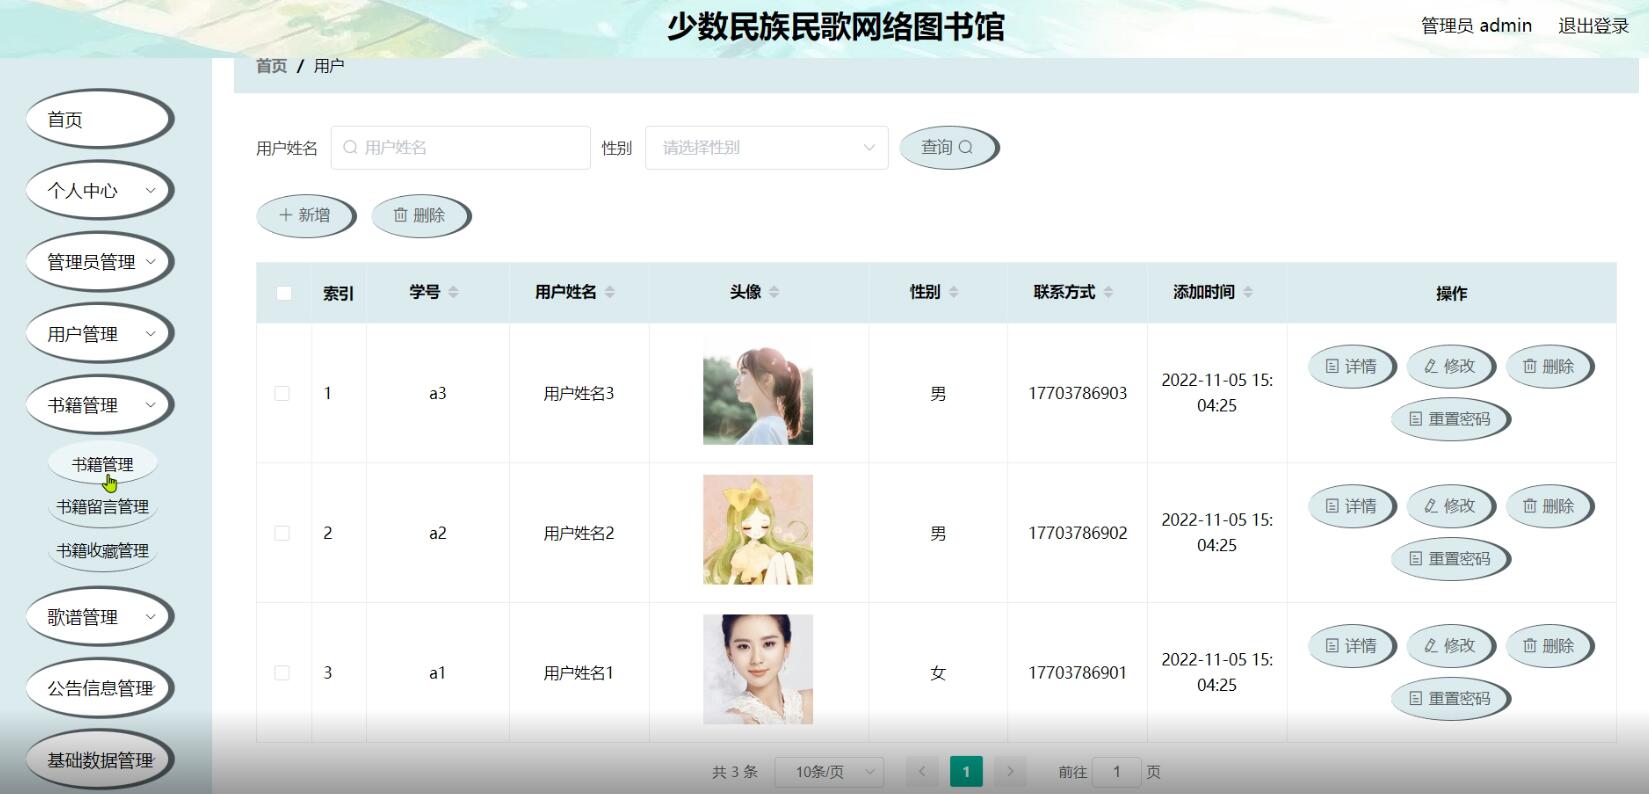Image resolution: width=1649 pixels, height=794 pixels.
Task: Expand the 管理员管理 sidebar menu
Action: pos(99,262)
